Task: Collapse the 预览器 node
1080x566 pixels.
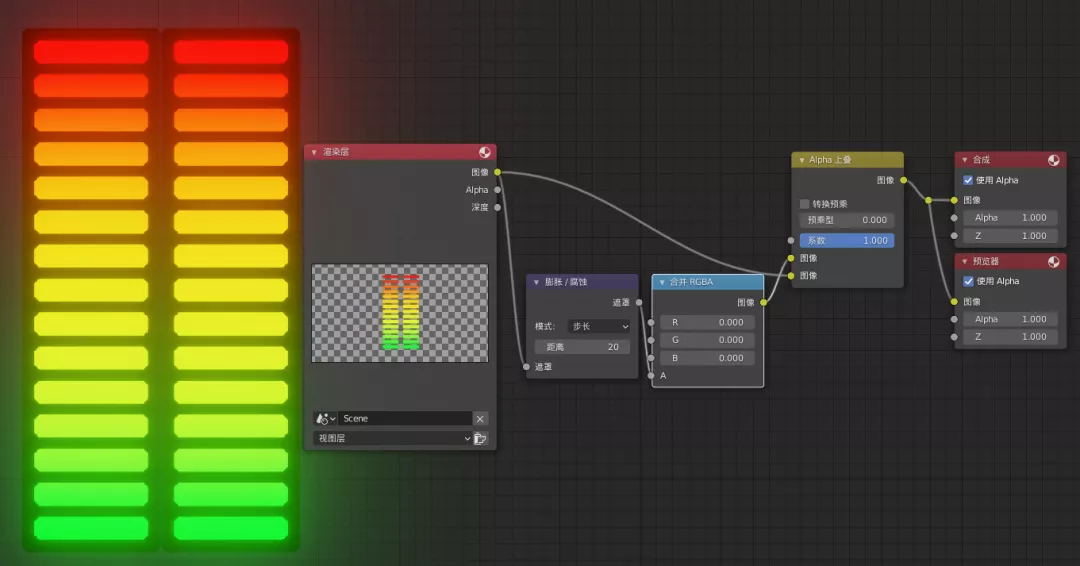Action: [965, 262]
